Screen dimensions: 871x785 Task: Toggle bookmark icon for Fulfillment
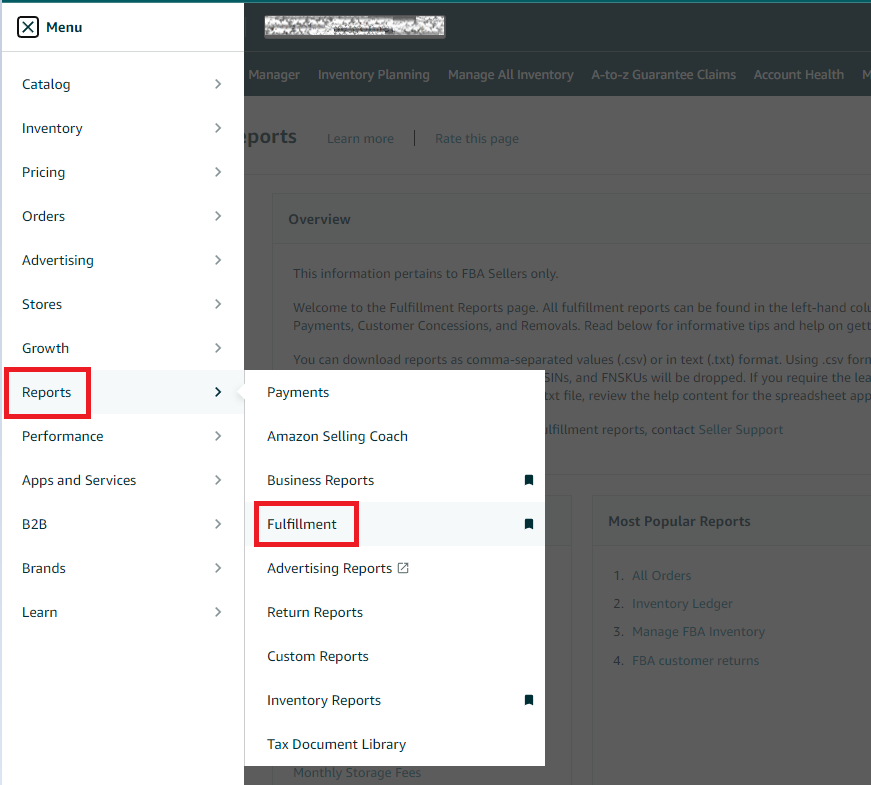[529, 524]
